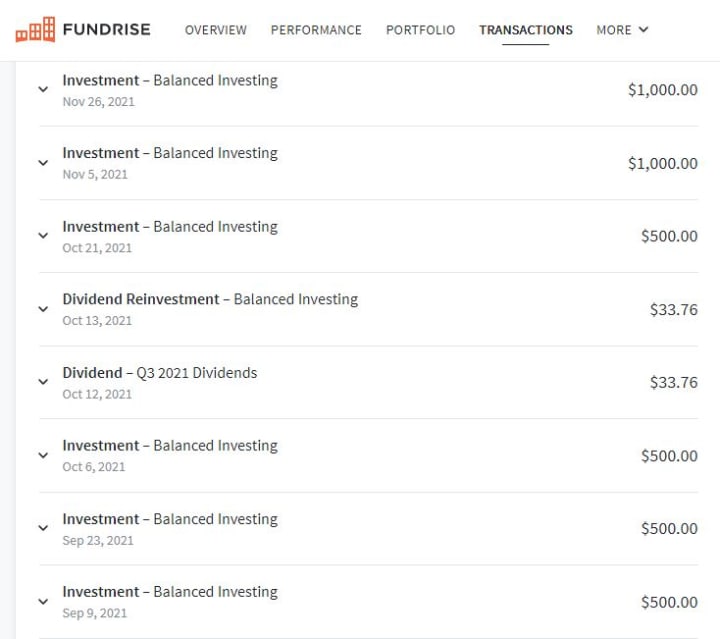This screenshot has height=639, width=720.
Task: Open the More dropdown menu
Action: pos(622,30)
